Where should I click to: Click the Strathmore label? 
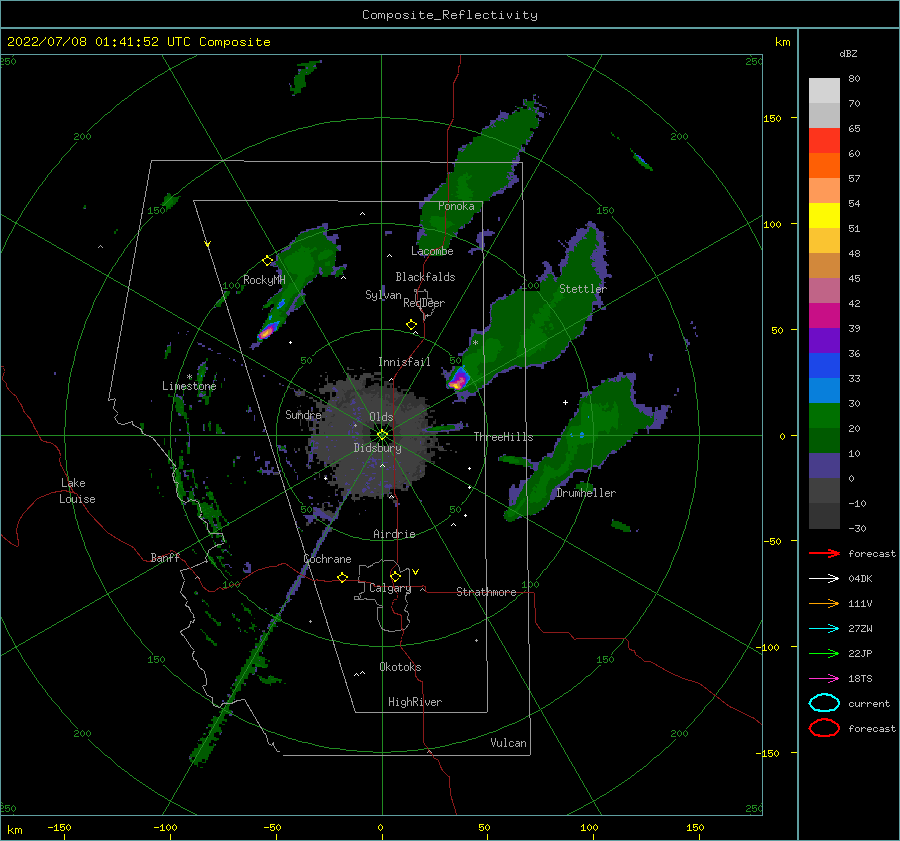486,592
